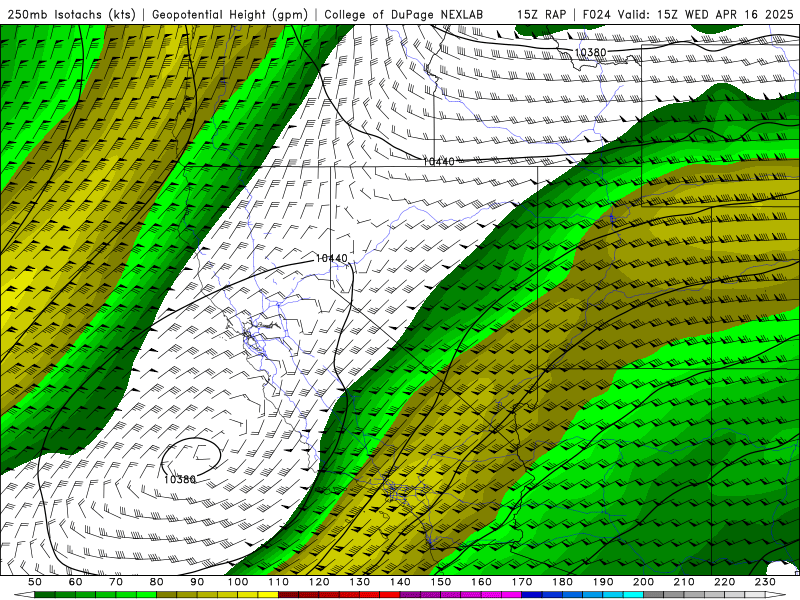Select the 170 isotach scale number
The height and width of the screenshot is (600, 800).
coord(522,582)
